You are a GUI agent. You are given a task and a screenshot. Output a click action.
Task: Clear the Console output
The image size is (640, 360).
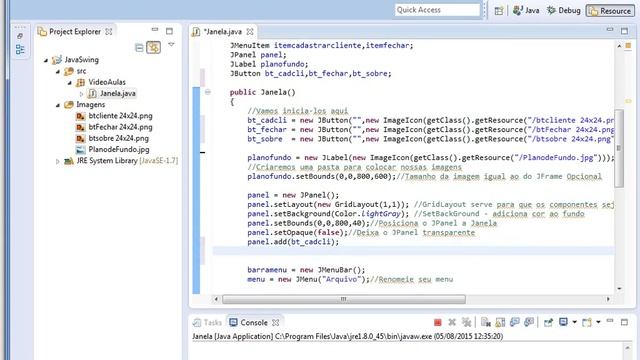(x=485, y=322)
